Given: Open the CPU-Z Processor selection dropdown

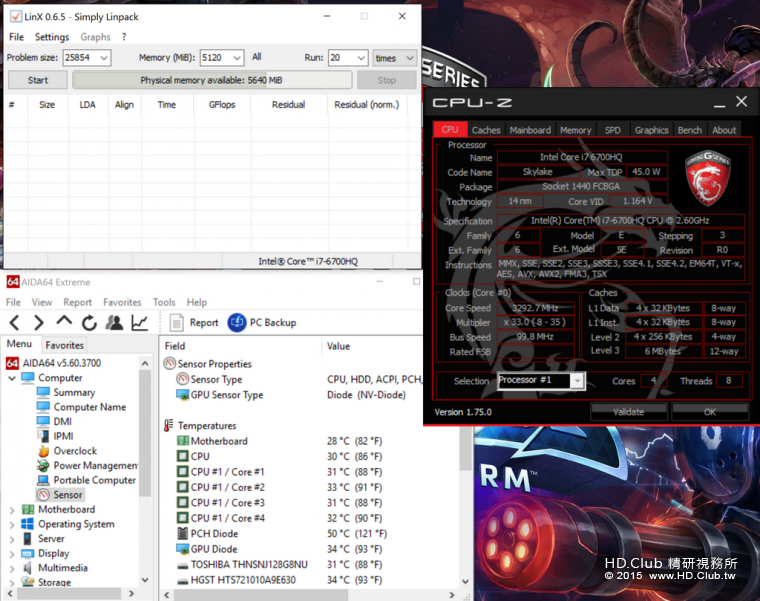Looking at the screenshot, I should pyautogui.click(x=577, y=381).
